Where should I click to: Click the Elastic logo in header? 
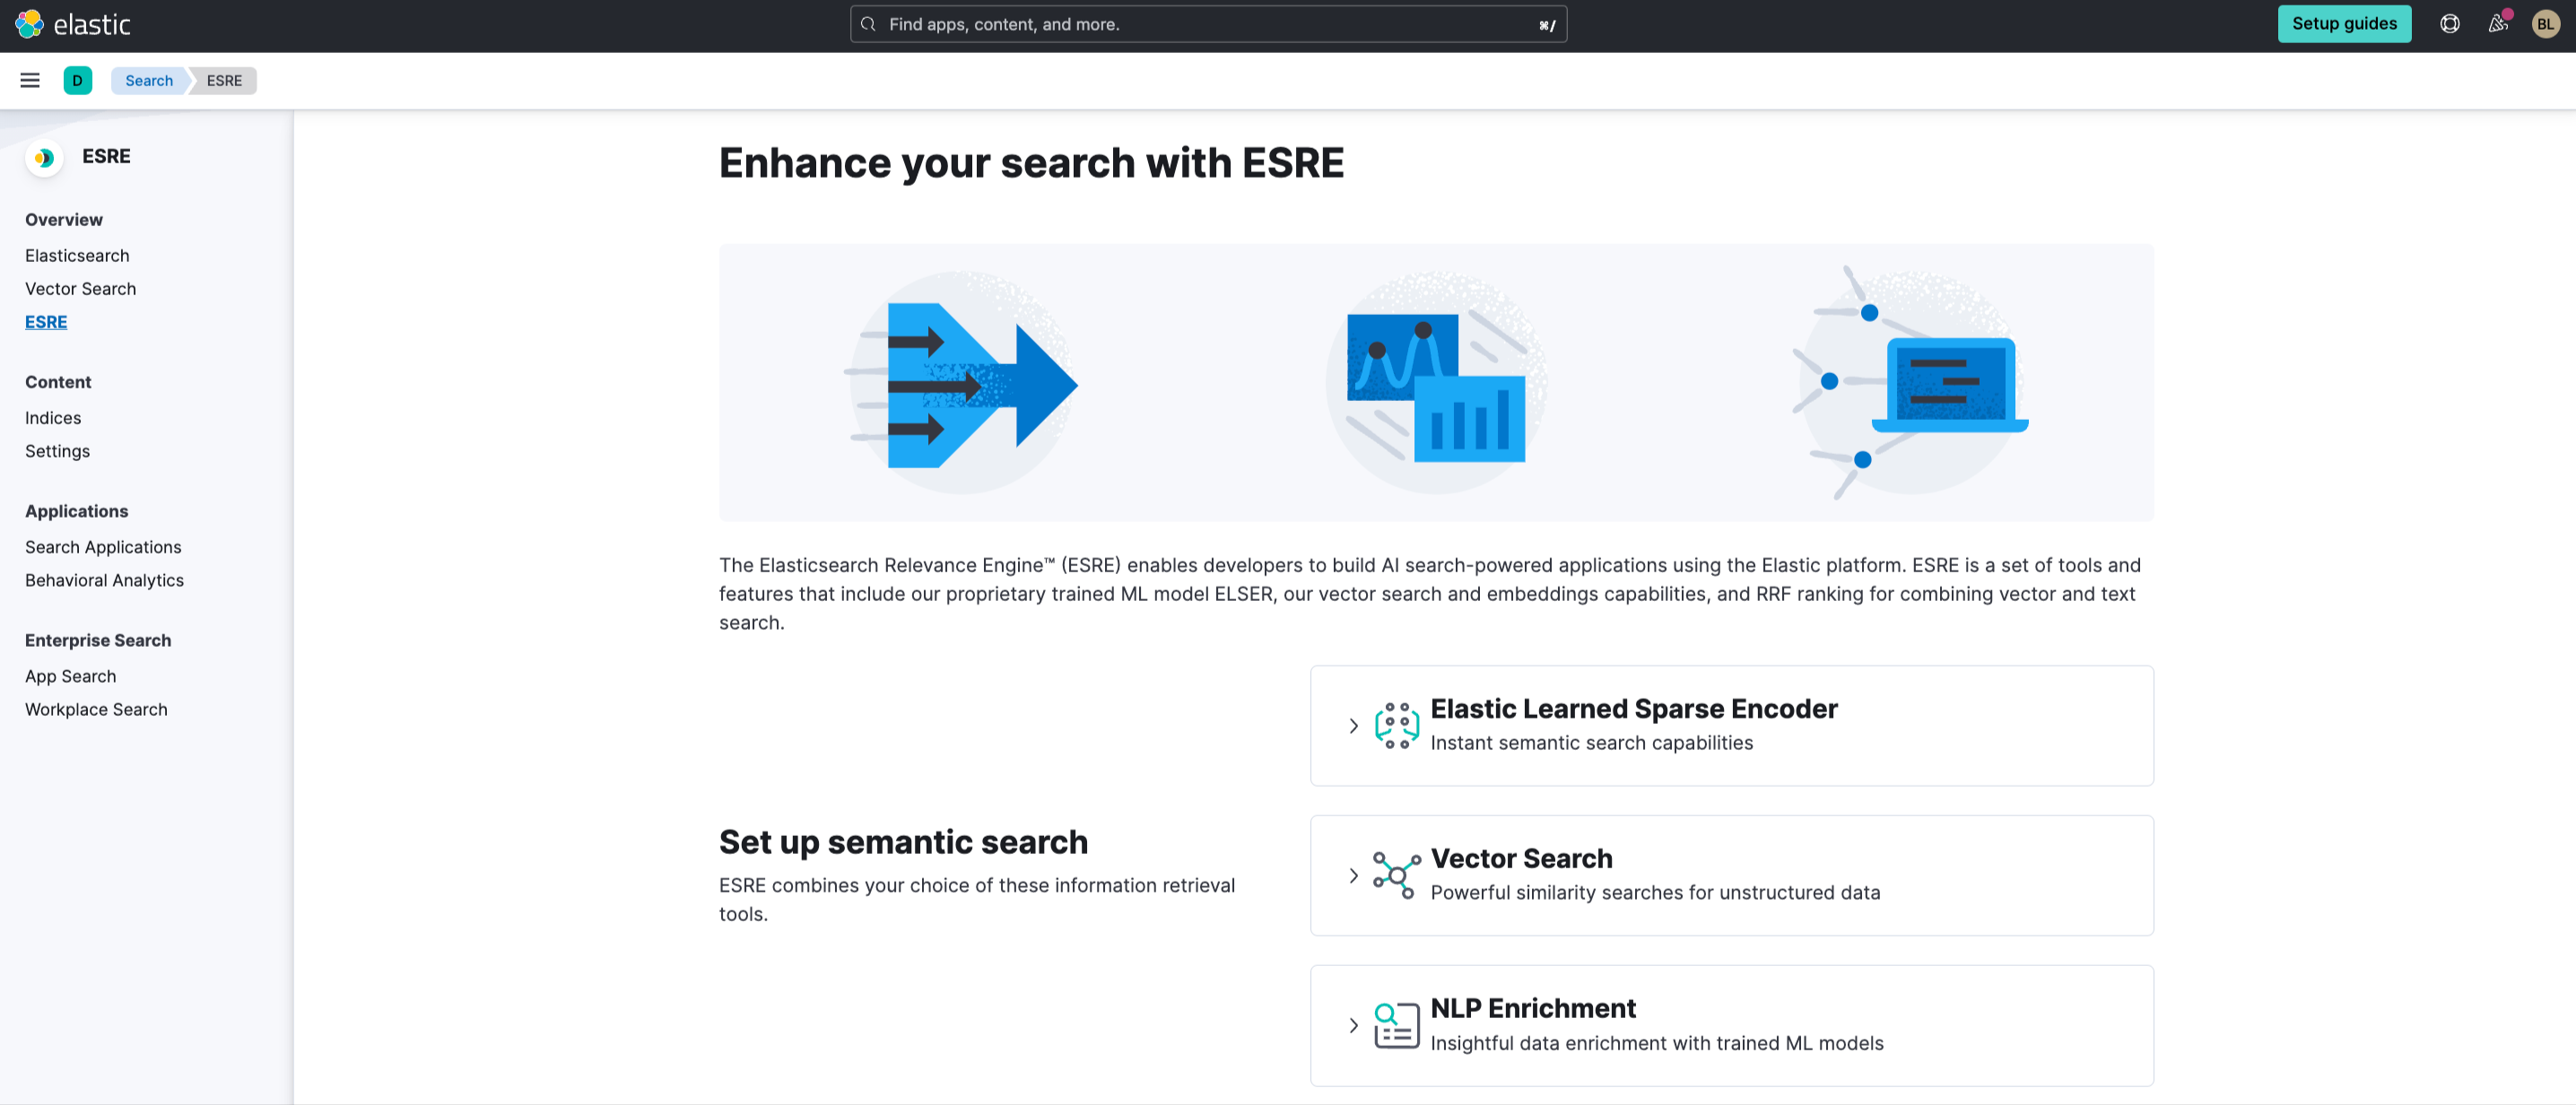(x=72, y=24)
